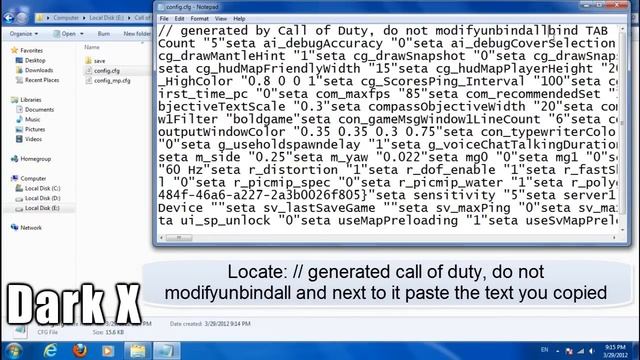Open the File menu in Notepad

164,19
